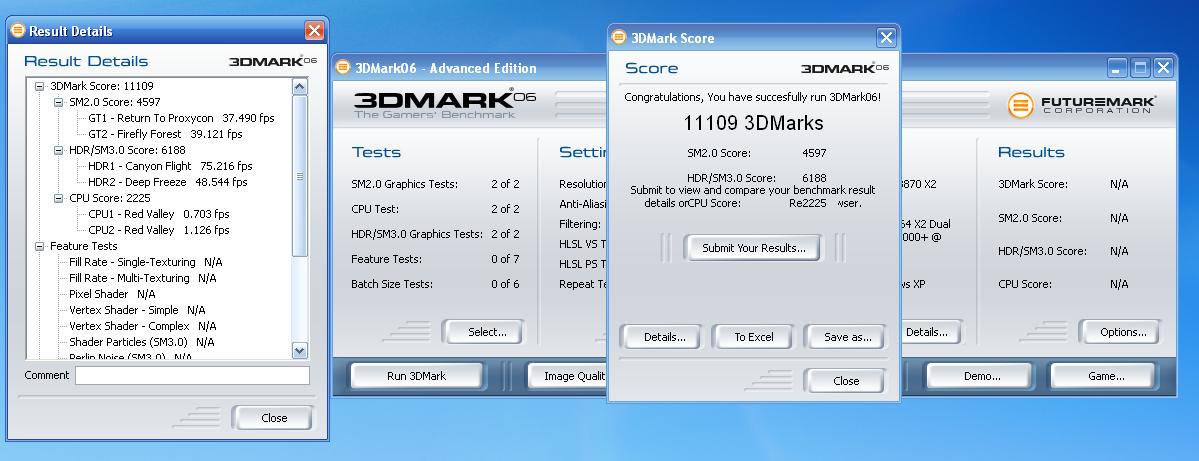
Task: Select GT1 - Return To Proxycon row
Action: point(181,118)
